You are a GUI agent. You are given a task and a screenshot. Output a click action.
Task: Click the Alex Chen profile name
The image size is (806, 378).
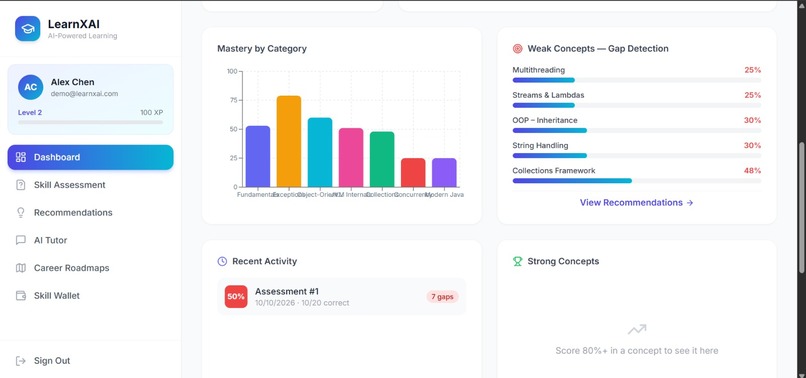(72, 82)
